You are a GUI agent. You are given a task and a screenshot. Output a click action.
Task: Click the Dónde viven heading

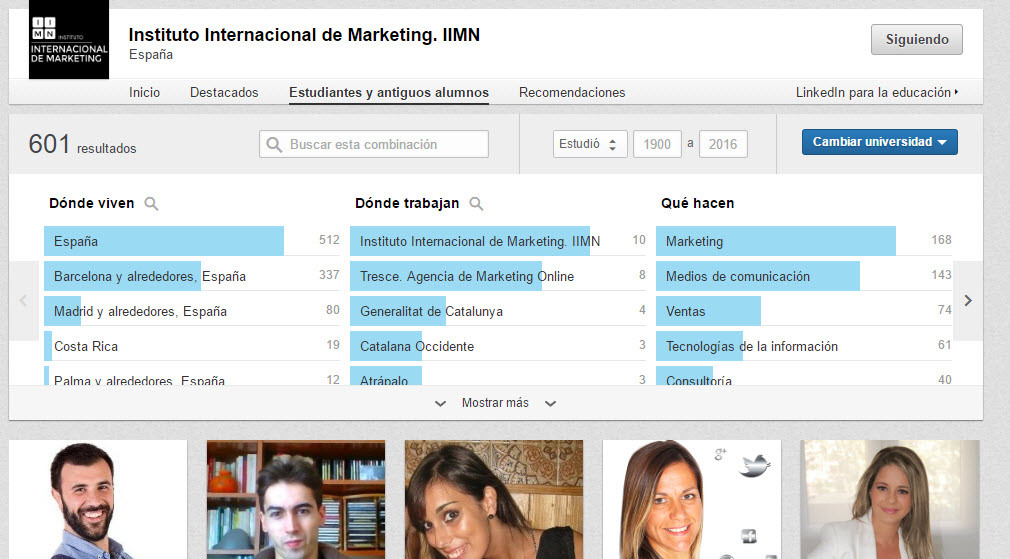click(91, 204)
